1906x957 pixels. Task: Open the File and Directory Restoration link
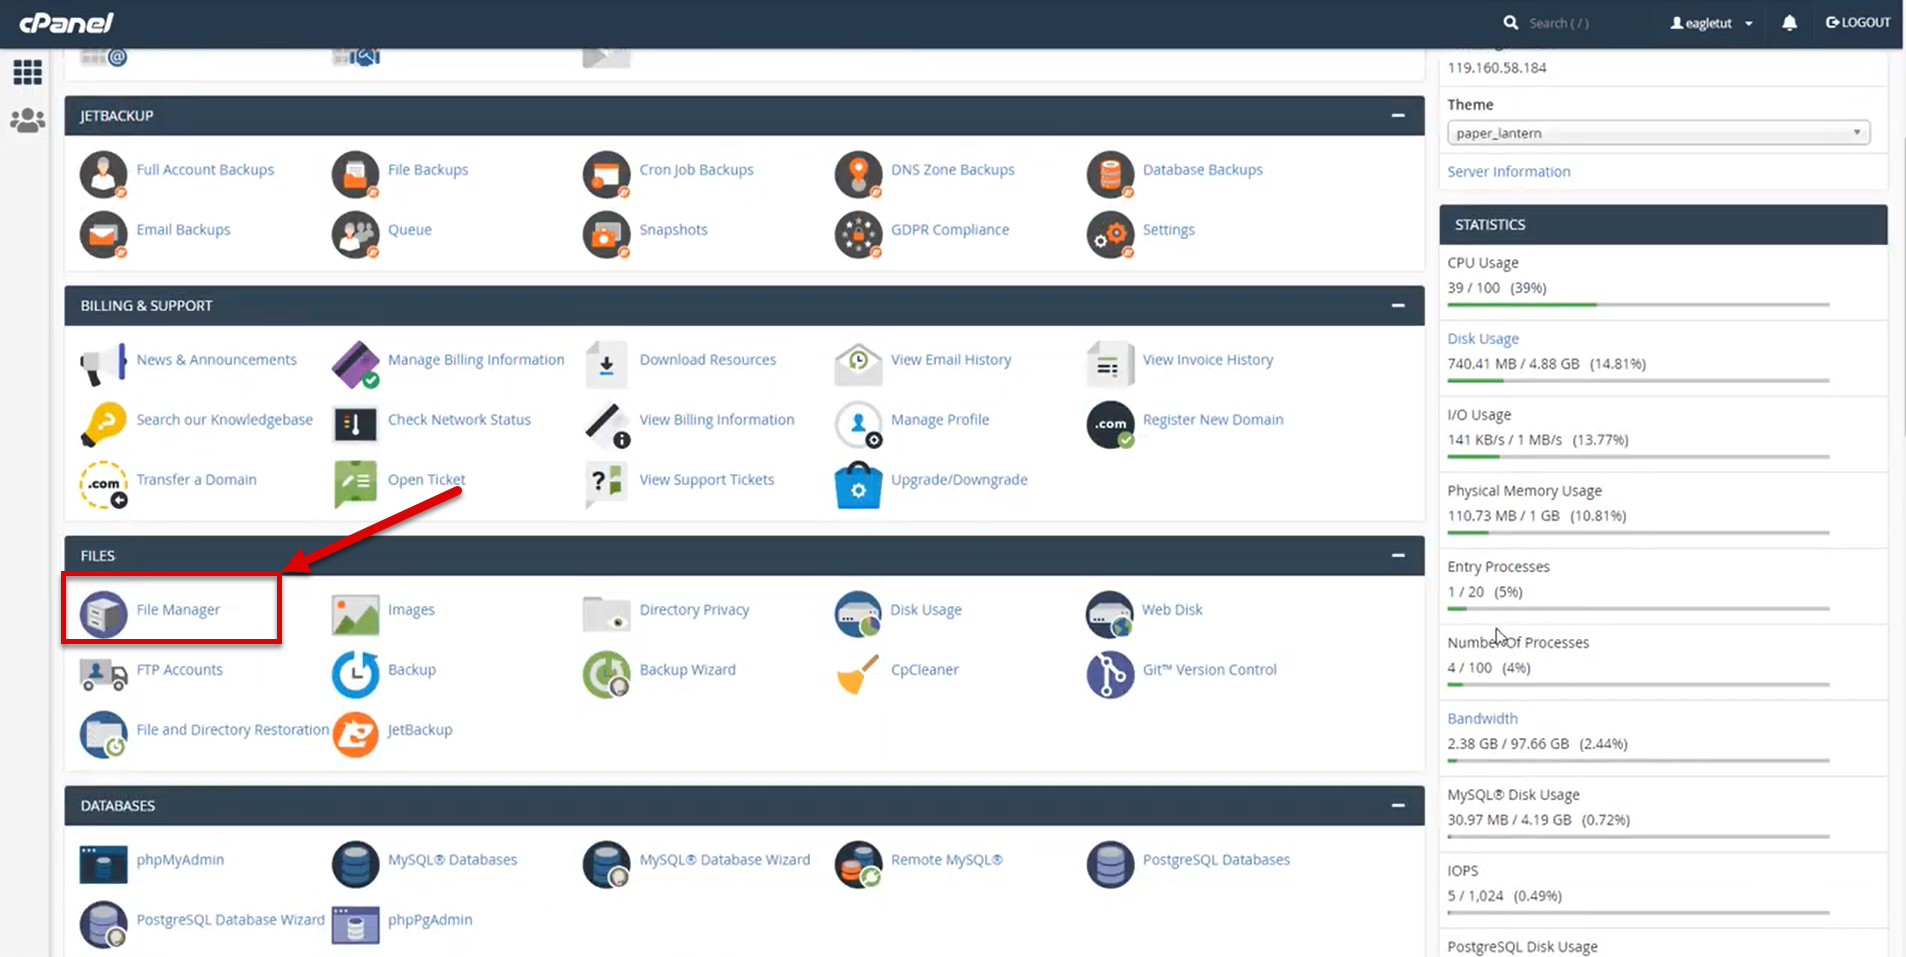pyautogui.click(x=233, y=730)
